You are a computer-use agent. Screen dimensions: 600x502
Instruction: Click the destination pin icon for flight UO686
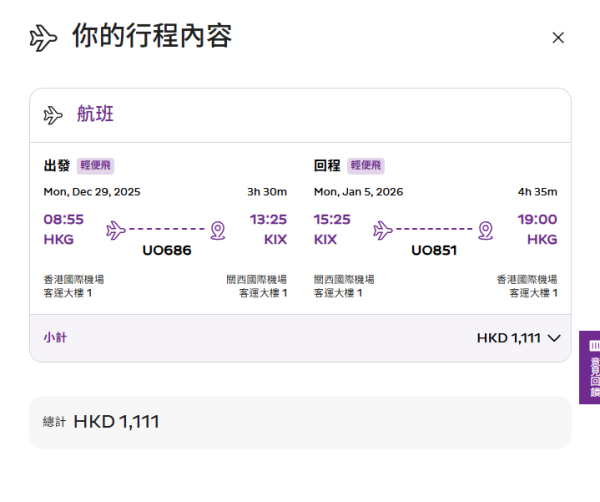(x=218, y=230)
